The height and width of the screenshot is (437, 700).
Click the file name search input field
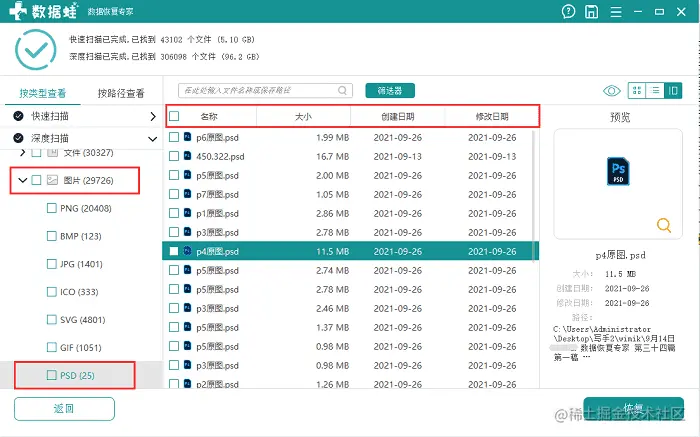pos(265,91)
